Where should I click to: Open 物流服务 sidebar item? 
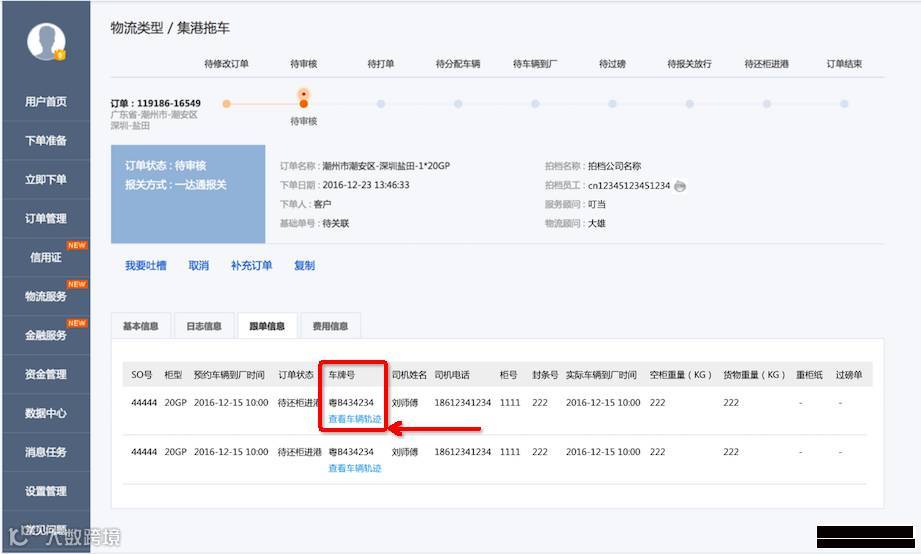[46, 296]
